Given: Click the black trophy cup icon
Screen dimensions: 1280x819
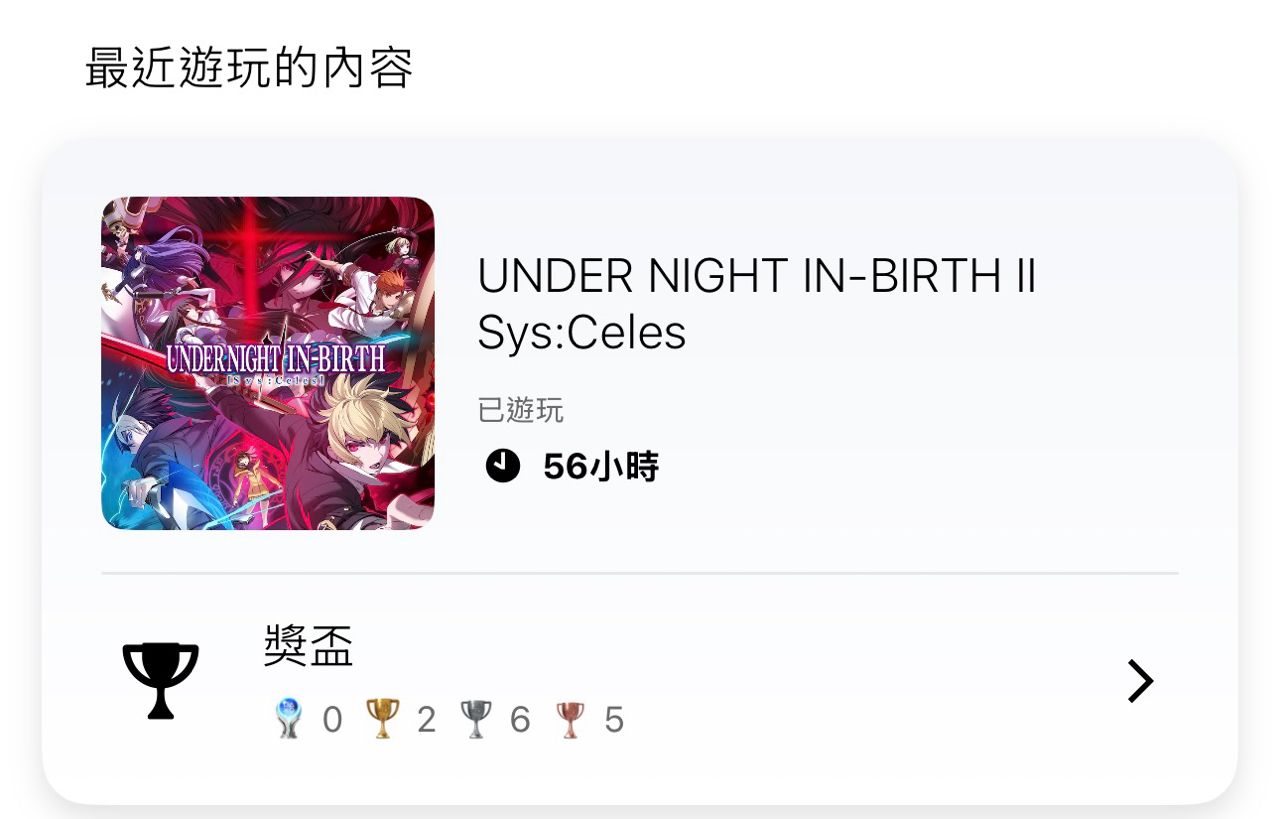Looking at the screenshot, I should [161, 681].
